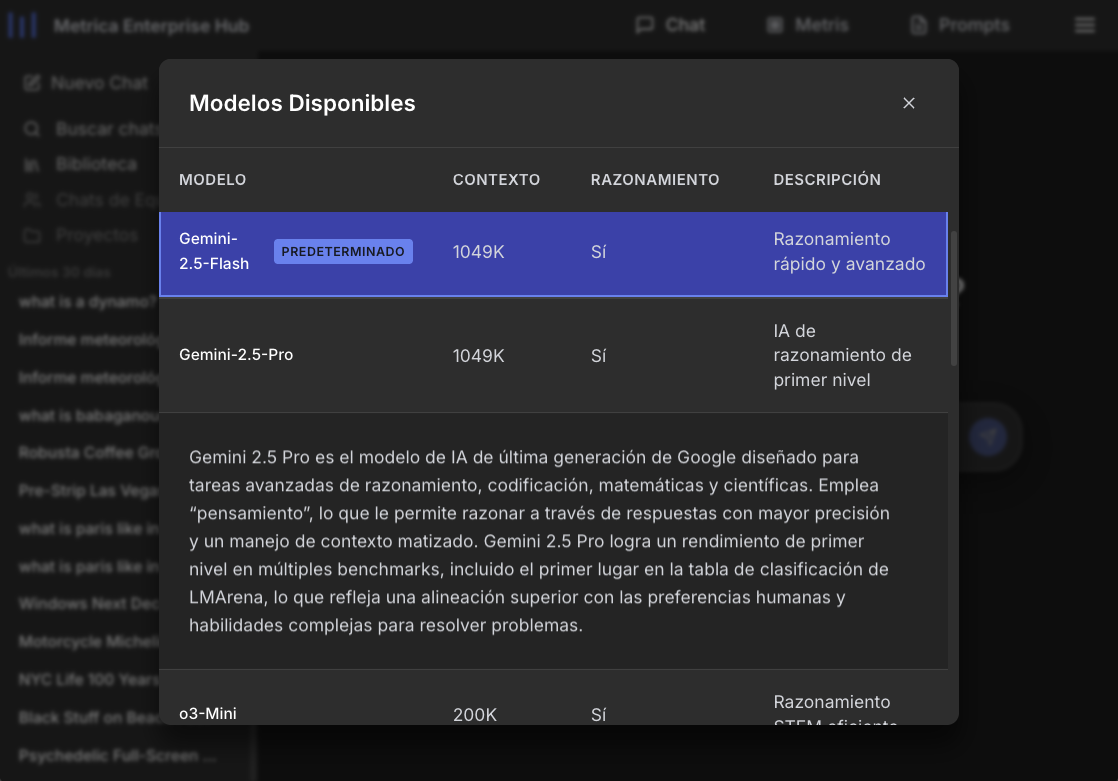
Task: Select the Metris item in top navigation
Action: pos(806,25)
